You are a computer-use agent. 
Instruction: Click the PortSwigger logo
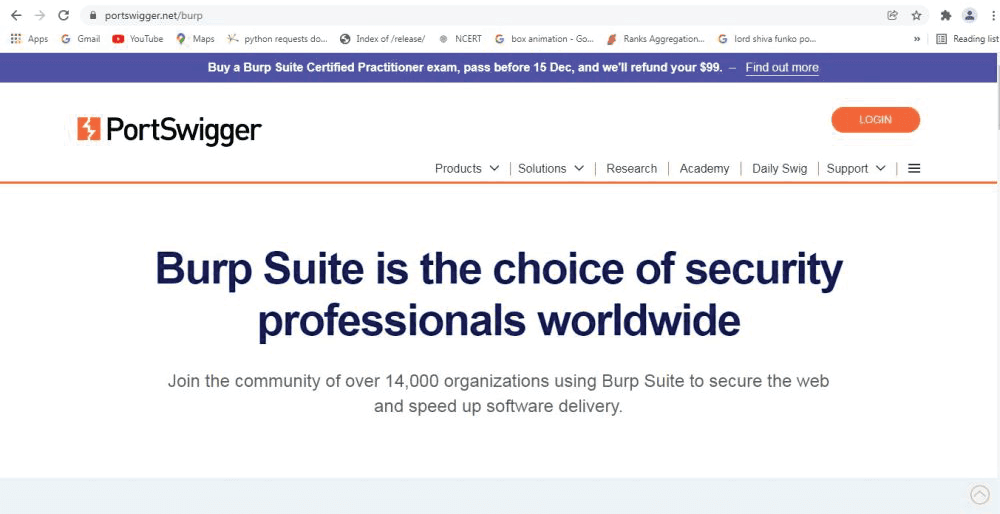click(169, 130)
